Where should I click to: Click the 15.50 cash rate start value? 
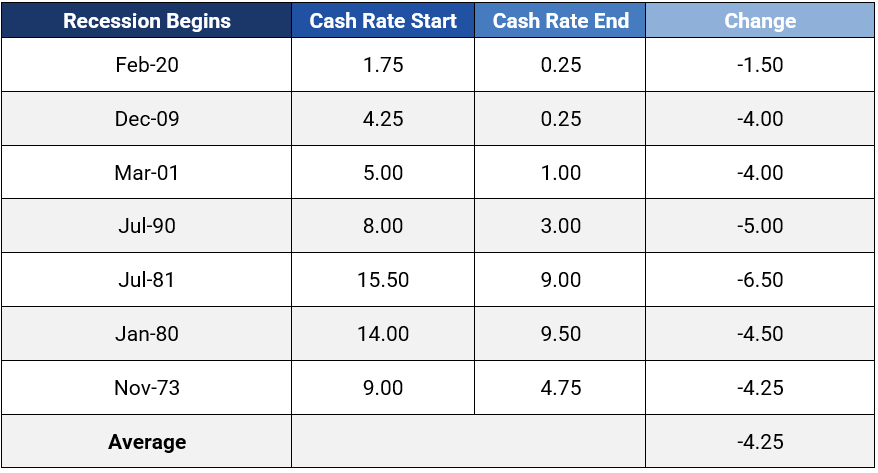pyautogui.click(x=383, y=280)
